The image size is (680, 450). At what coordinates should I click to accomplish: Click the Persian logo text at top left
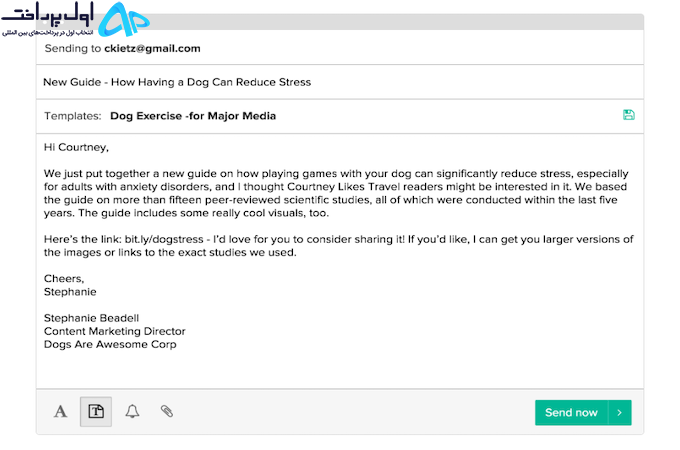pyautogui.click(x=47, y=18)
